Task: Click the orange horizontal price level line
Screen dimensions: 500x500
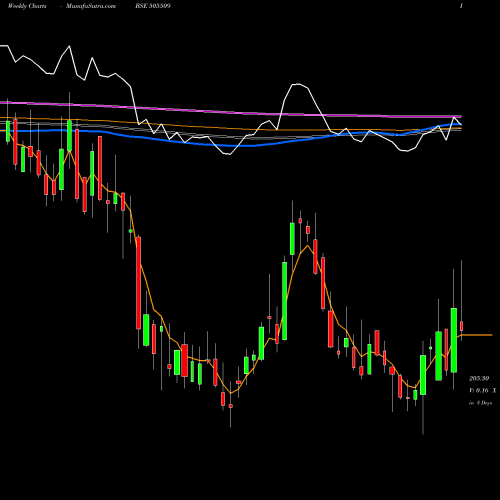Action: click(477, 335)
